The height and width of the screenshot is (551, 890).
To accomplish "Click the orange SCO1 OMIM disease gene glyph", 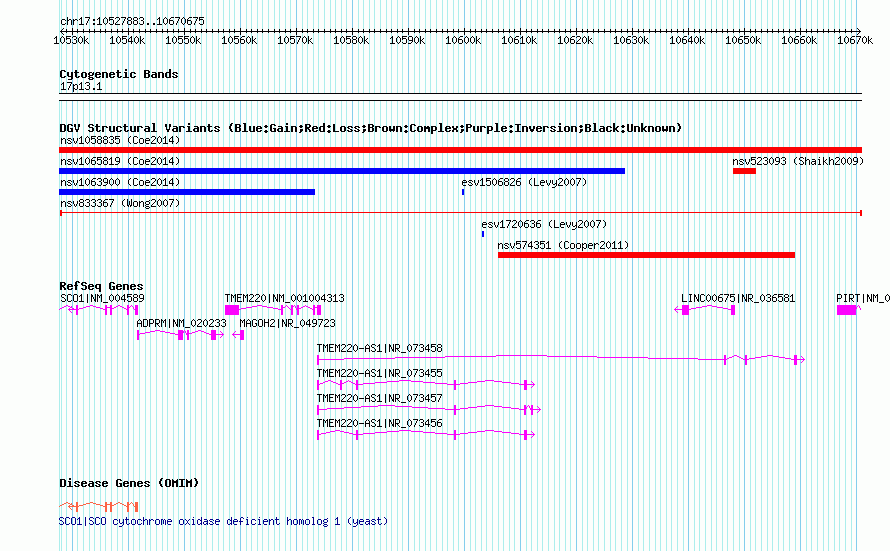I will tap(99, 506).
